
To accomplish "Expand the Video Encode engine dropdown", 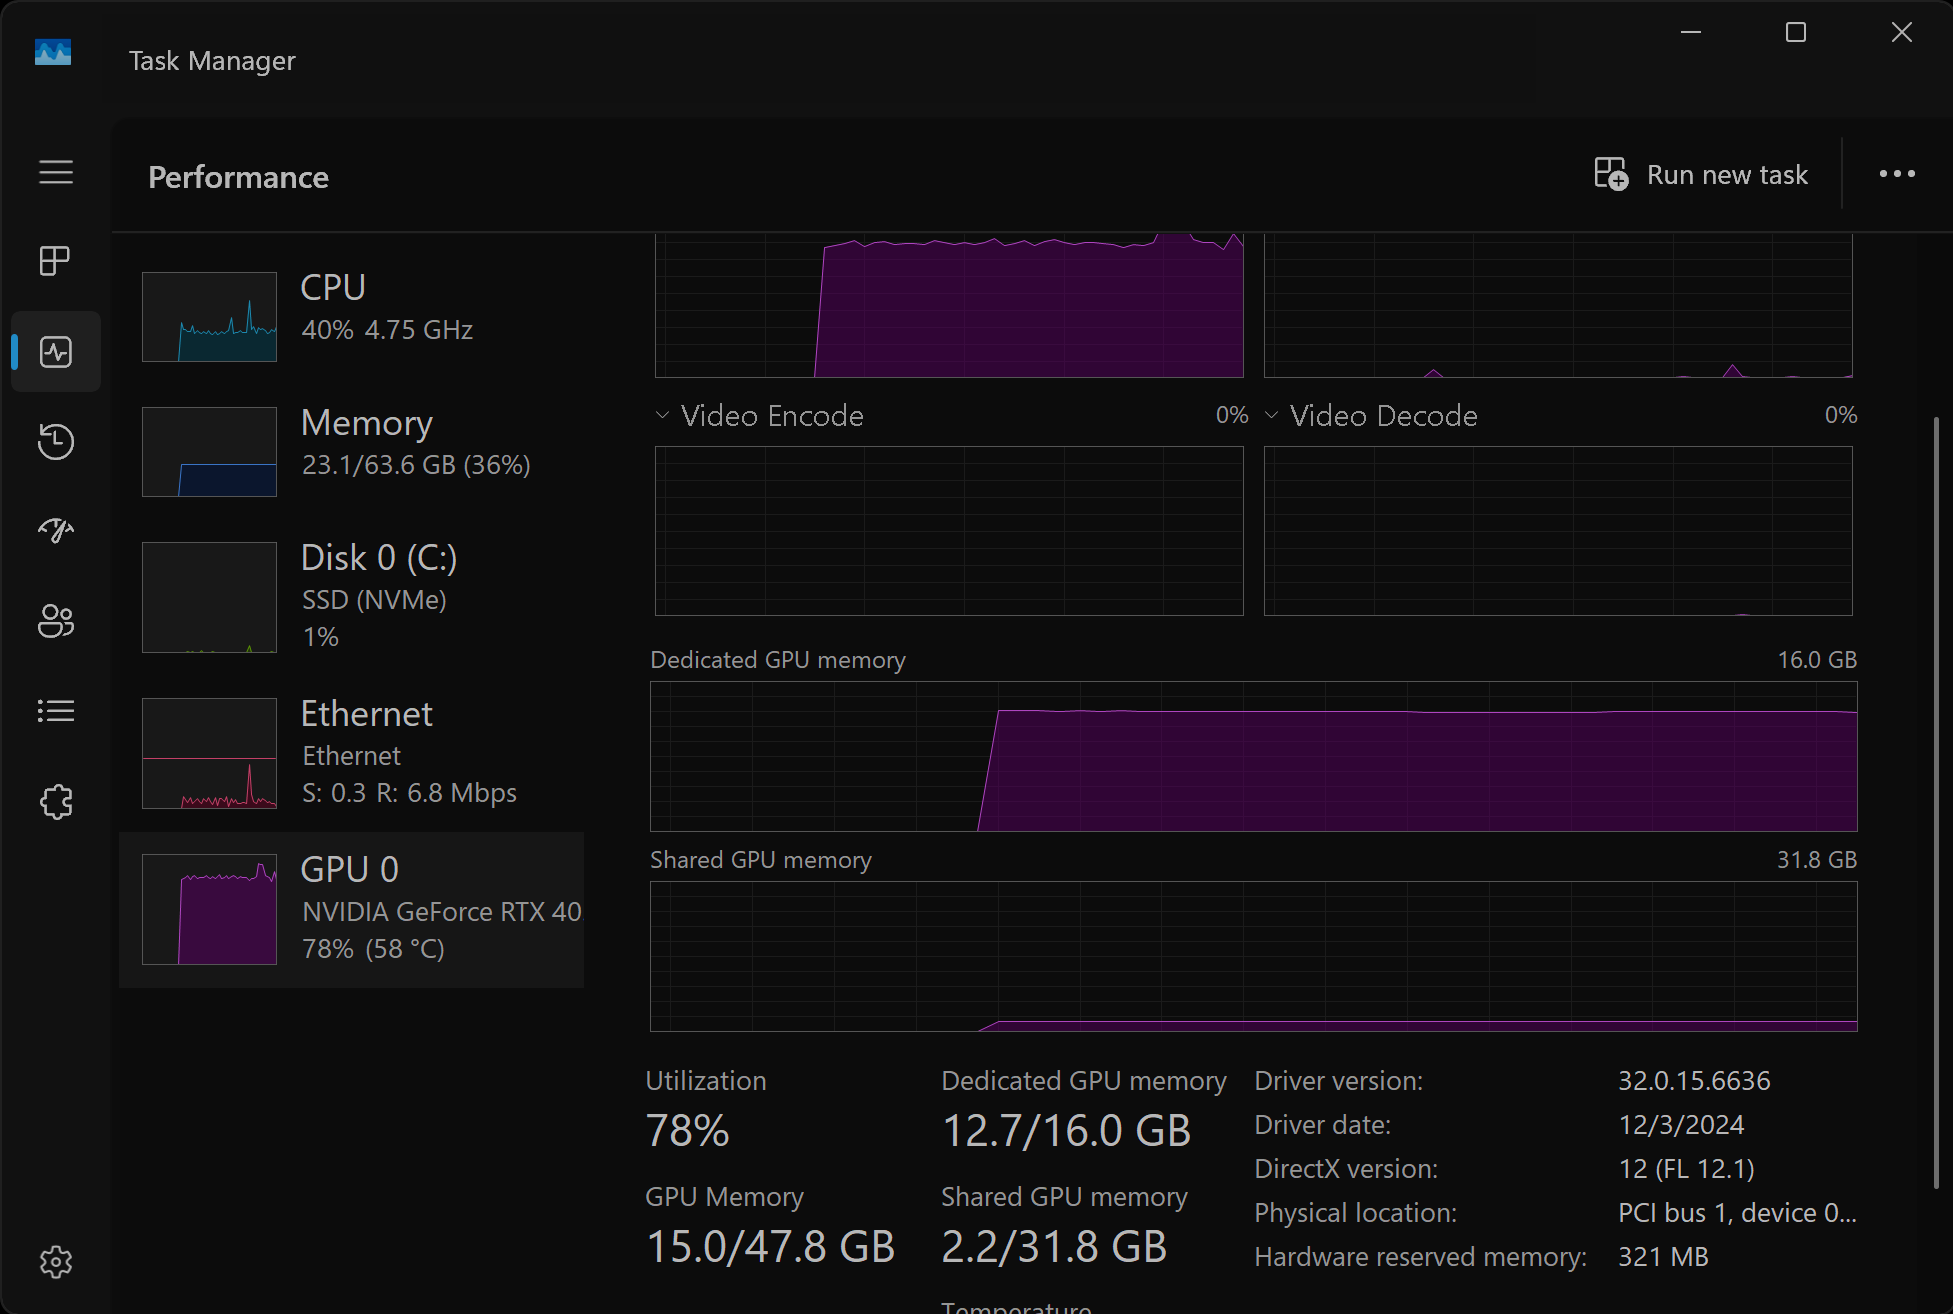I will coord(662,415).
